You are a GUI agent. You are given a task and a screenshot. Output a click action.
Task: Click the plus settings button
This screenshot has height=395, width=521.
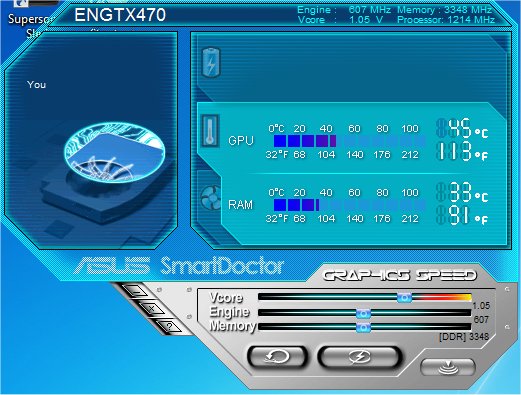click(151, 308)
